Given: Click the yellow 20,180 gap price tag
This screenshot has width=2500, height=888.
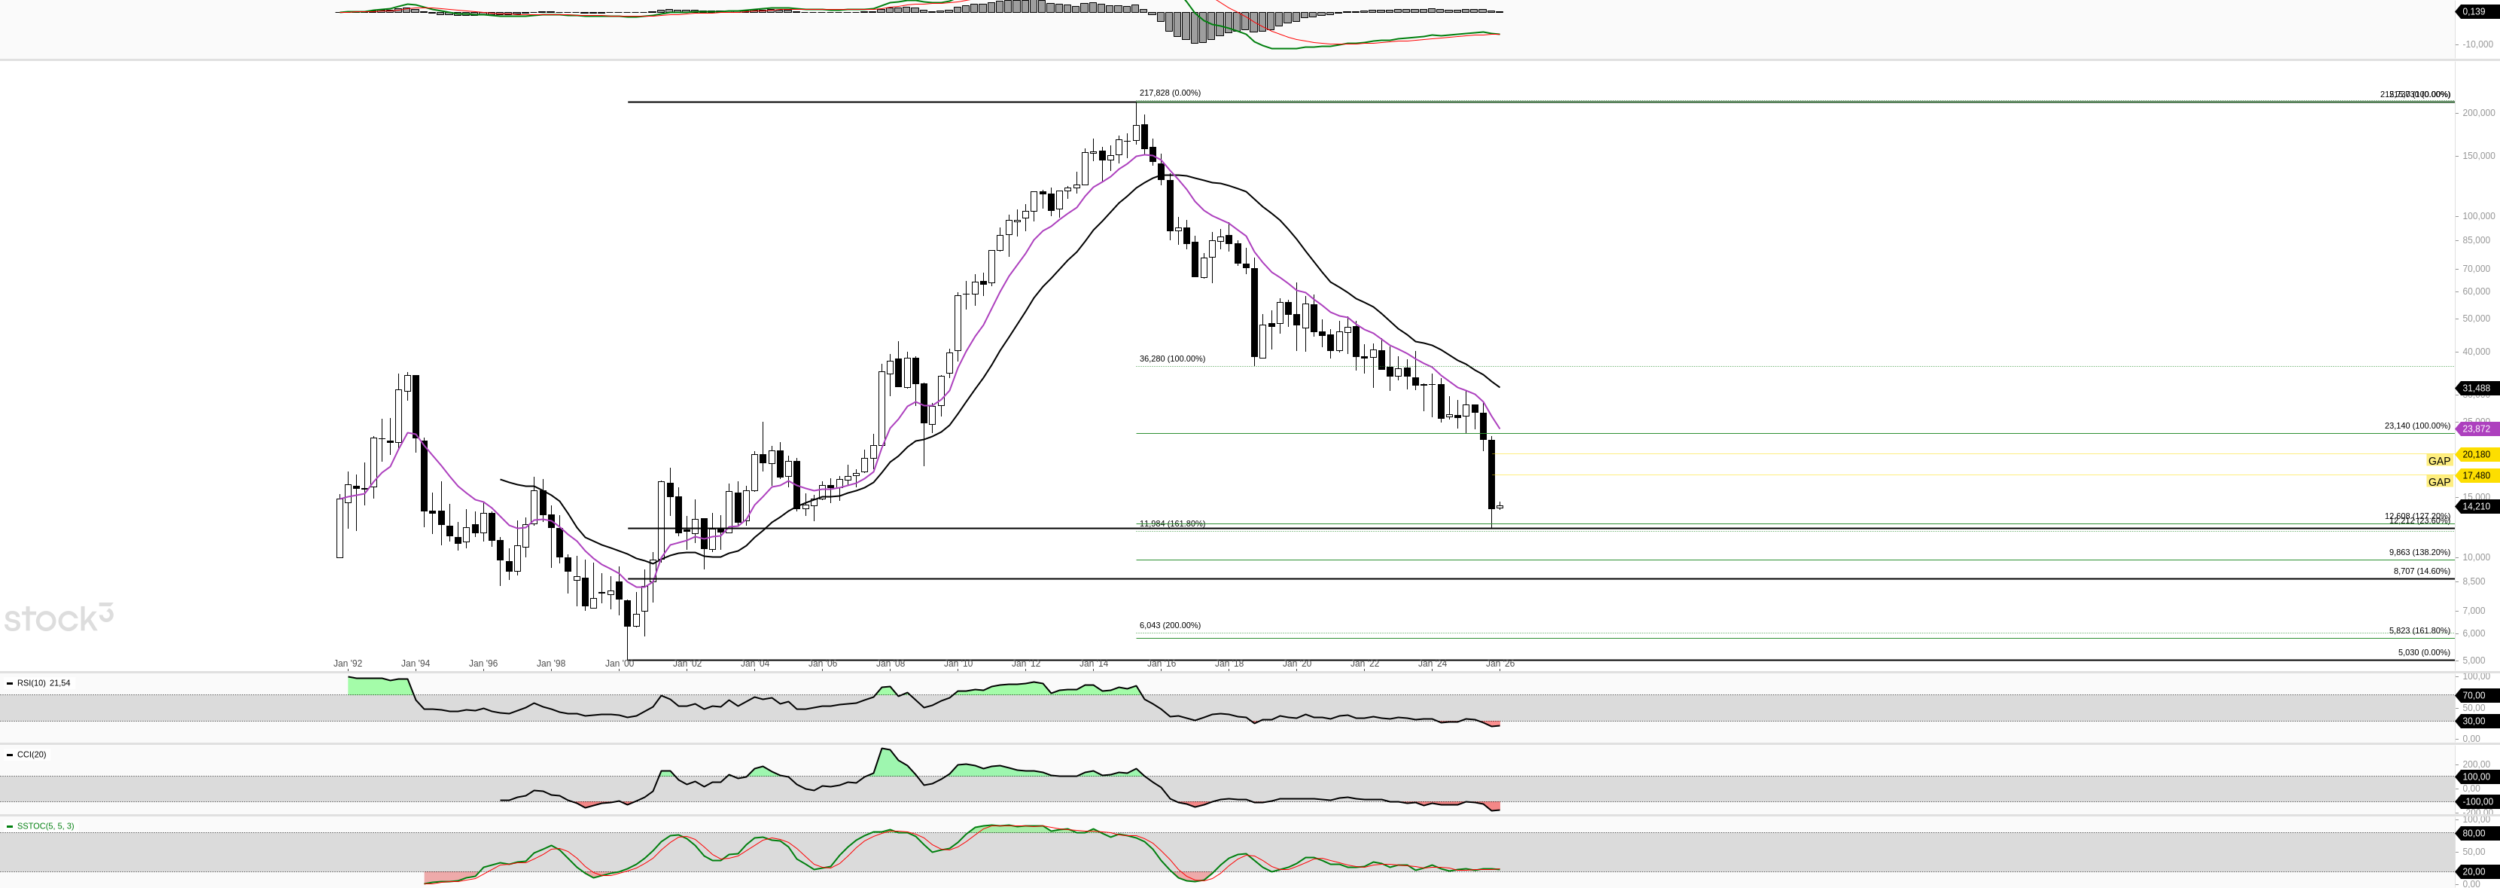Looking at the screenshot, I should pyautogui.click(x=2476, y=455).
